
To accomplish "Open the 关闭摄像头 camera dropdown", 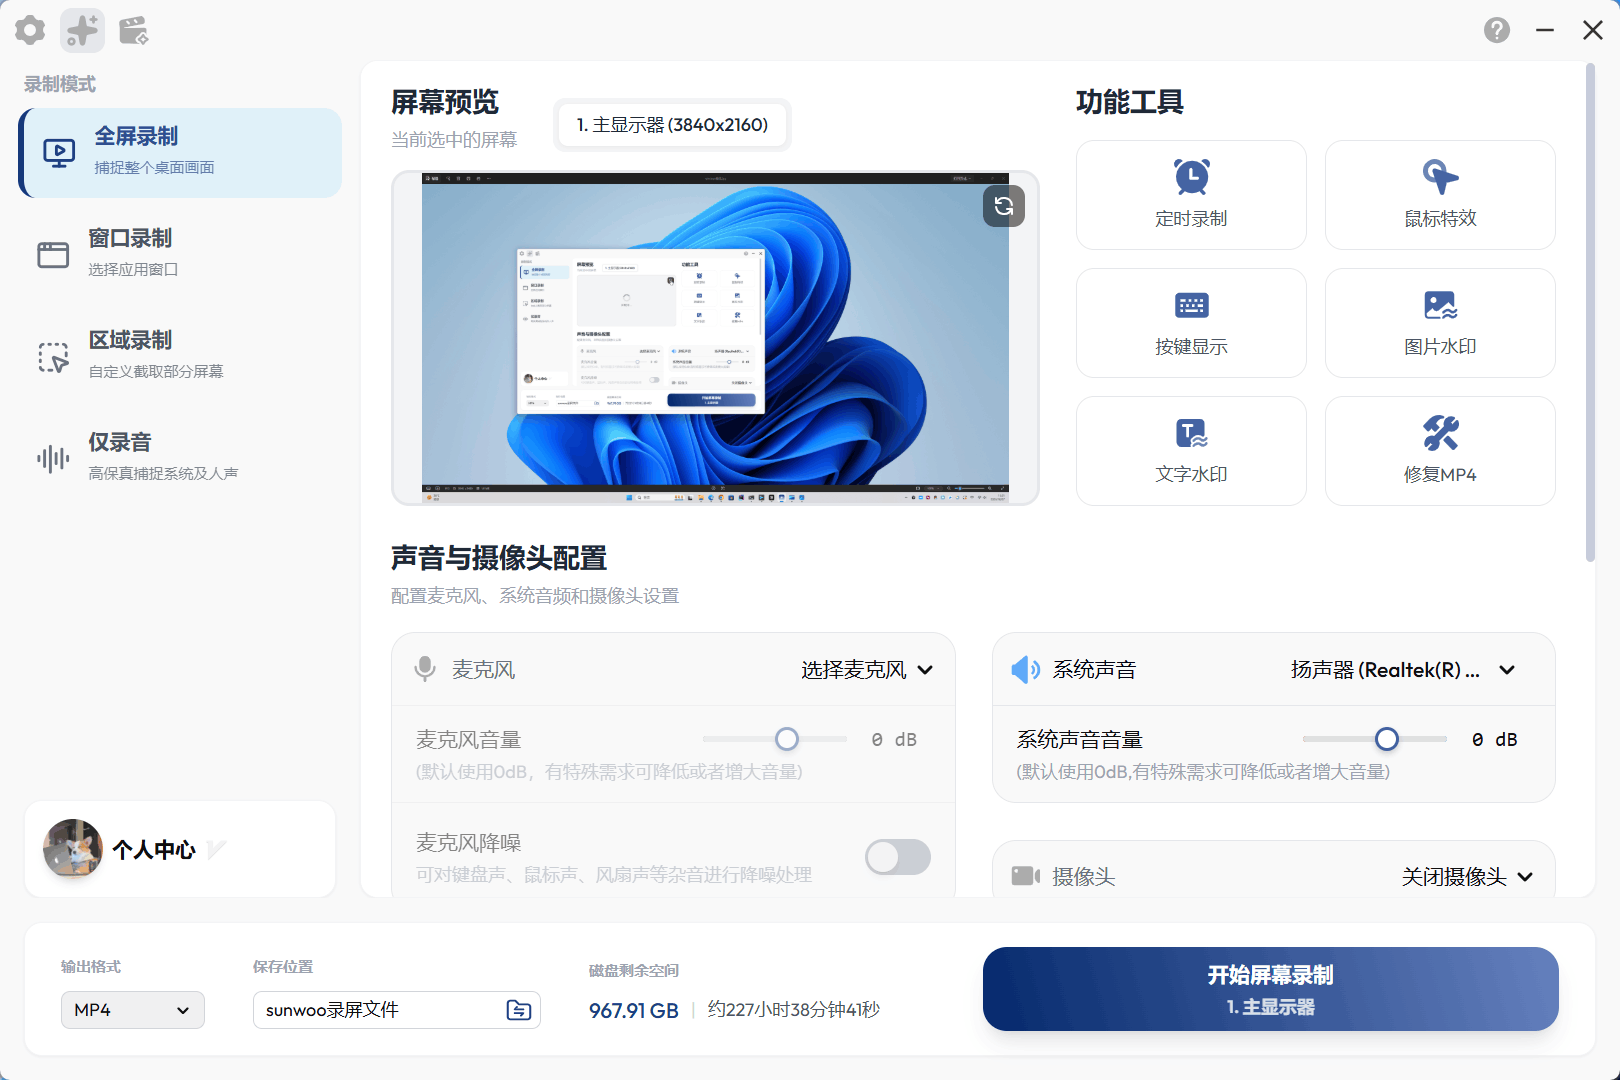I will click(1467, 877).
